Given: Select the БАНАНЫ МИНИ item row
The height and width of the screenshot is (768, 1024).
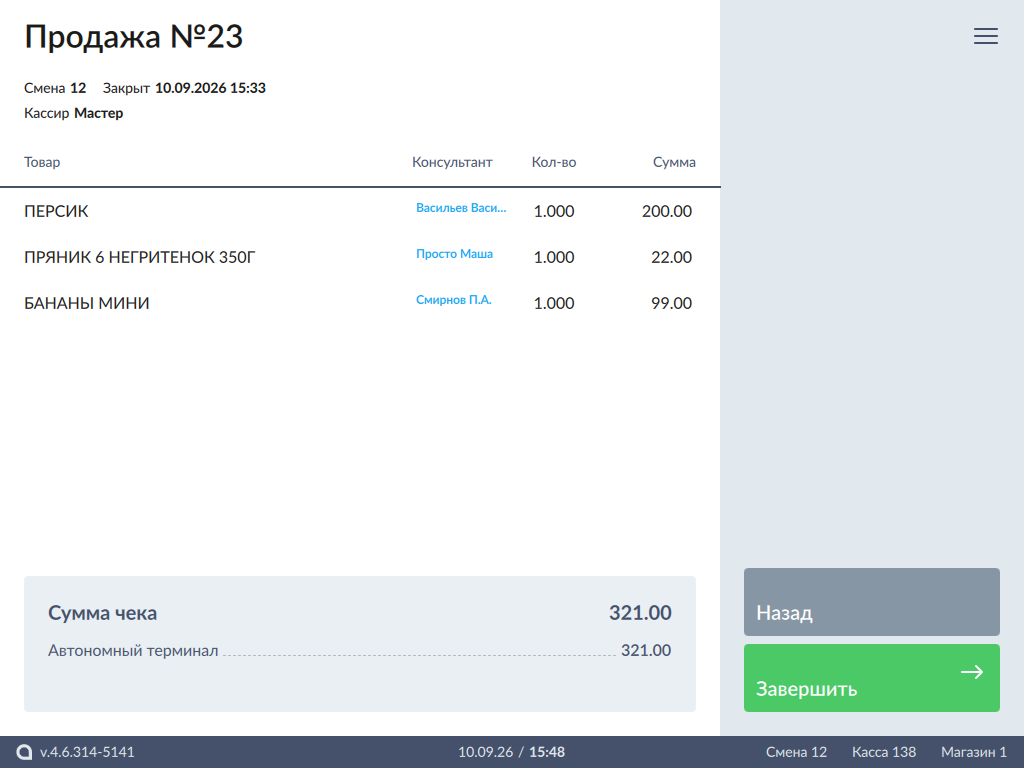Looking at the screenshot, I should pyautogui.click(x=360, y=303).
